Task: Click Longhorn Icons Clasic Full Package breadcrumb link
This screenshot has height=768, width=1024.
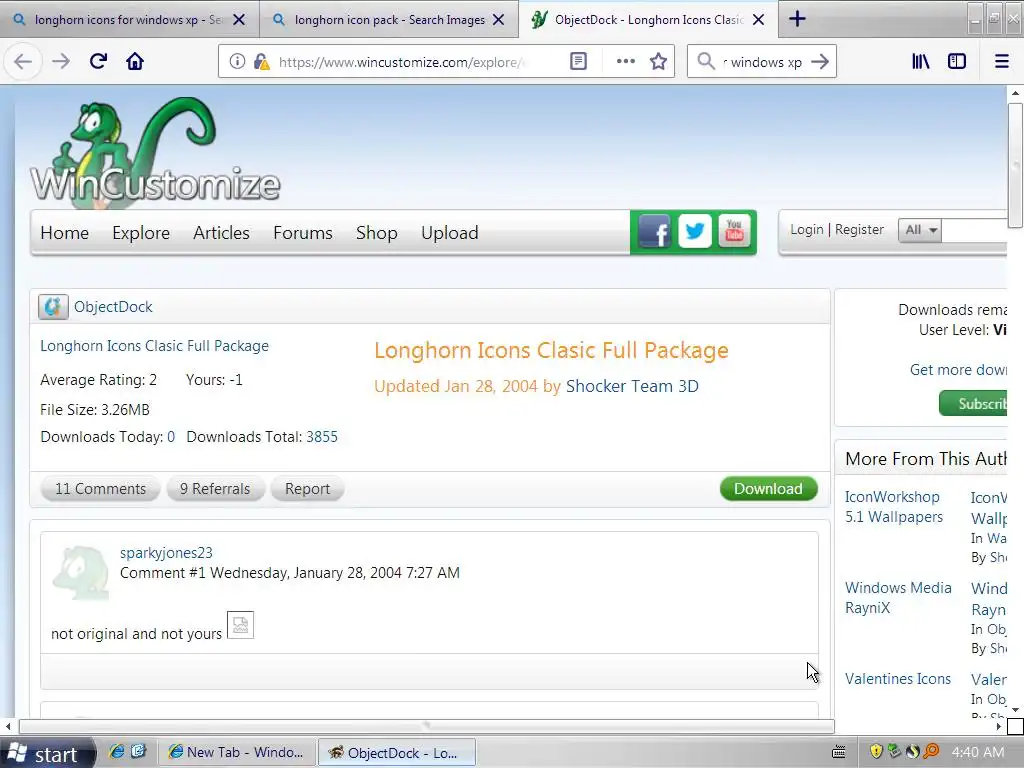Action: click(154, 345)
